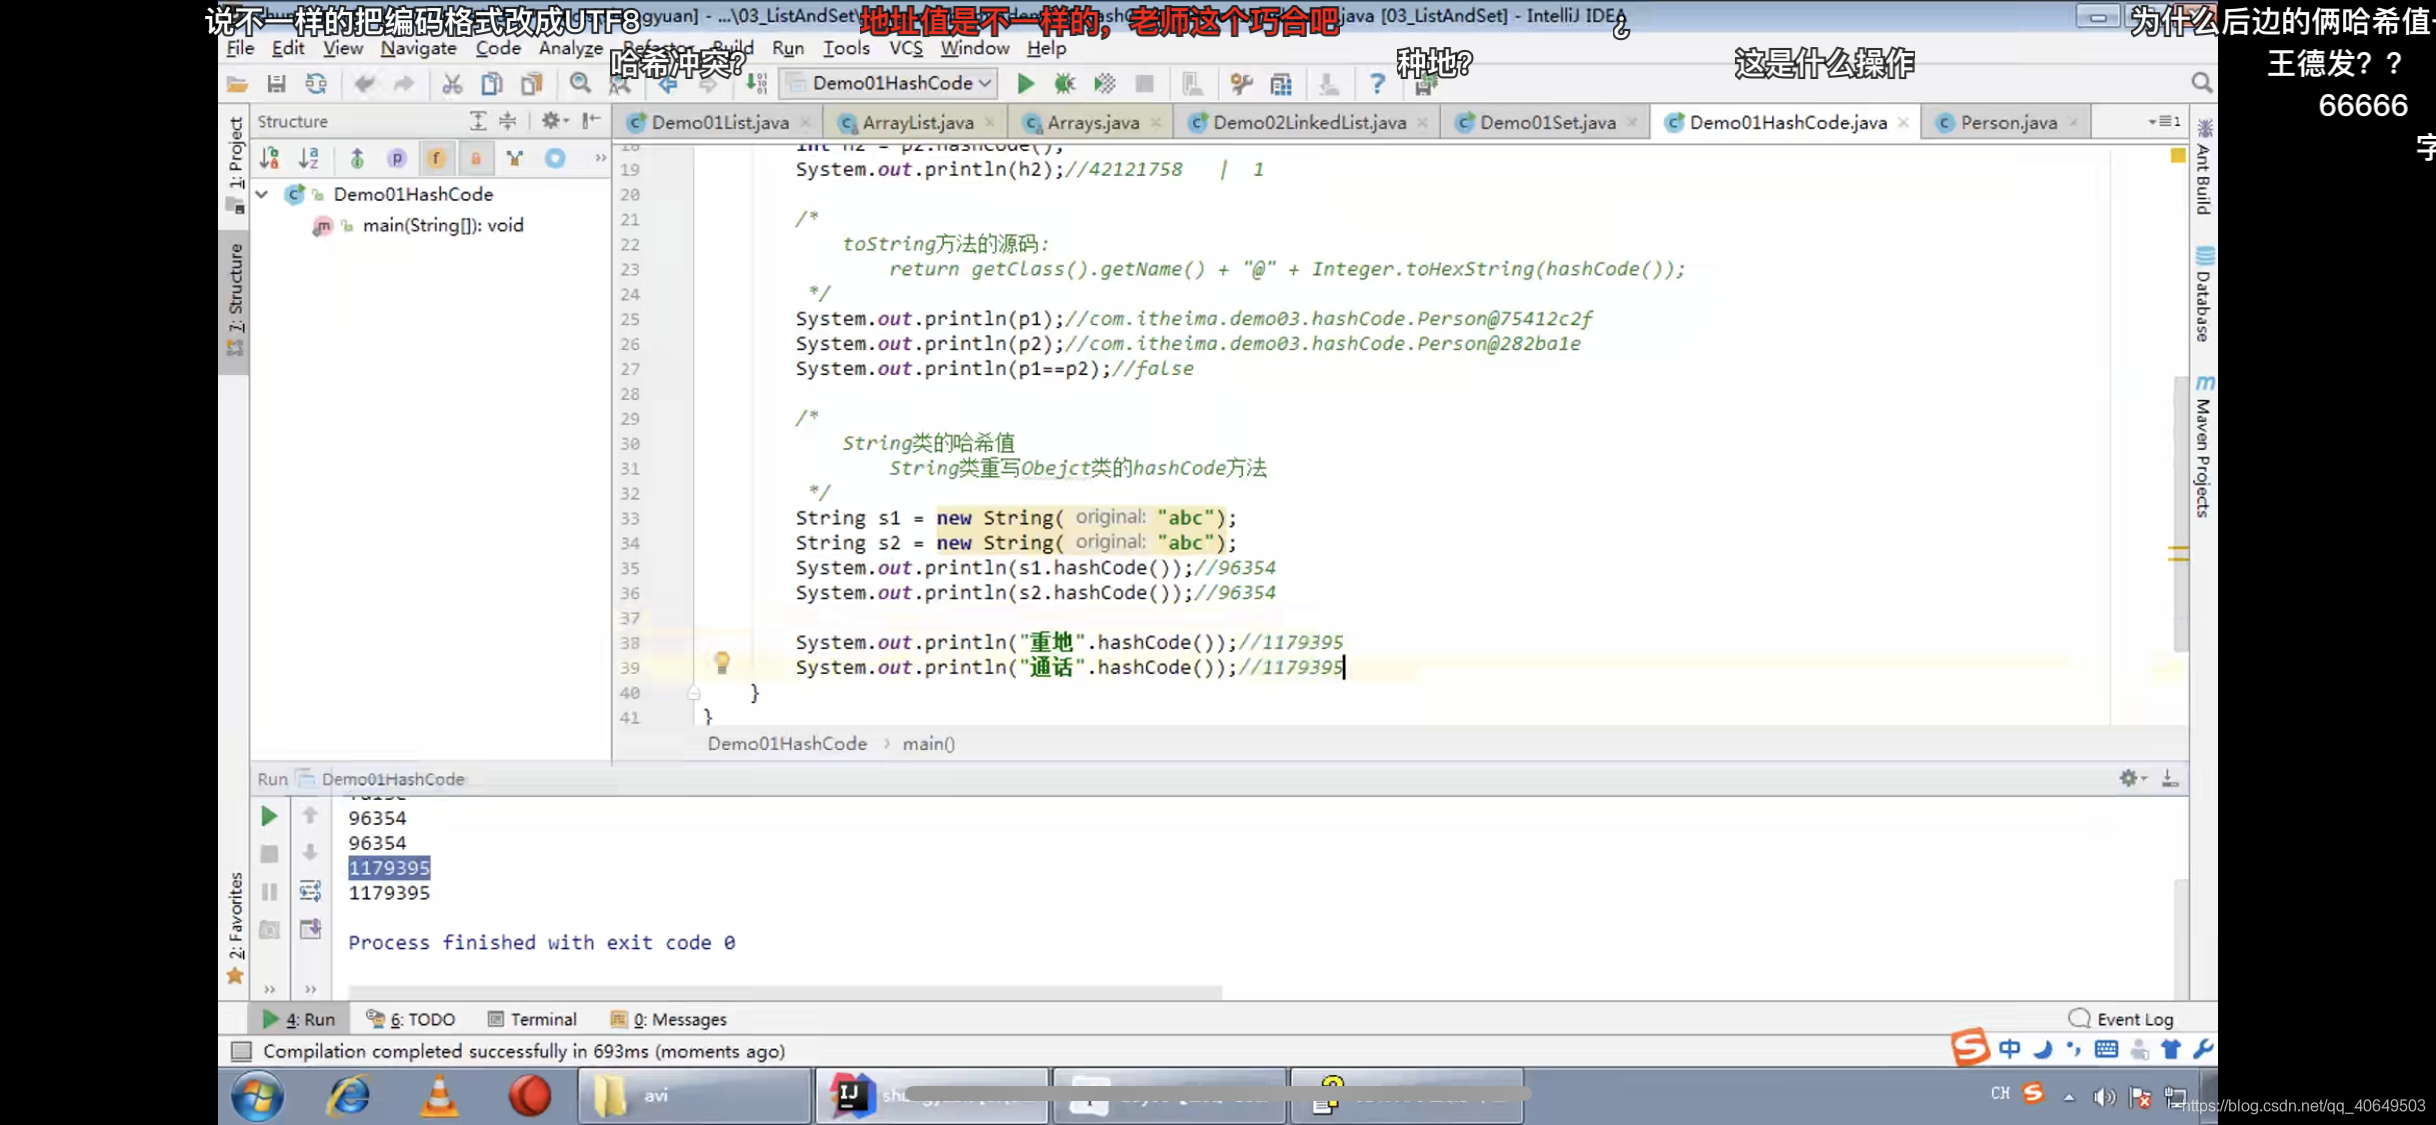Run Demo01HashCode with green toolbar play button
The image size is (2436, 1125).
point(1025,84)
